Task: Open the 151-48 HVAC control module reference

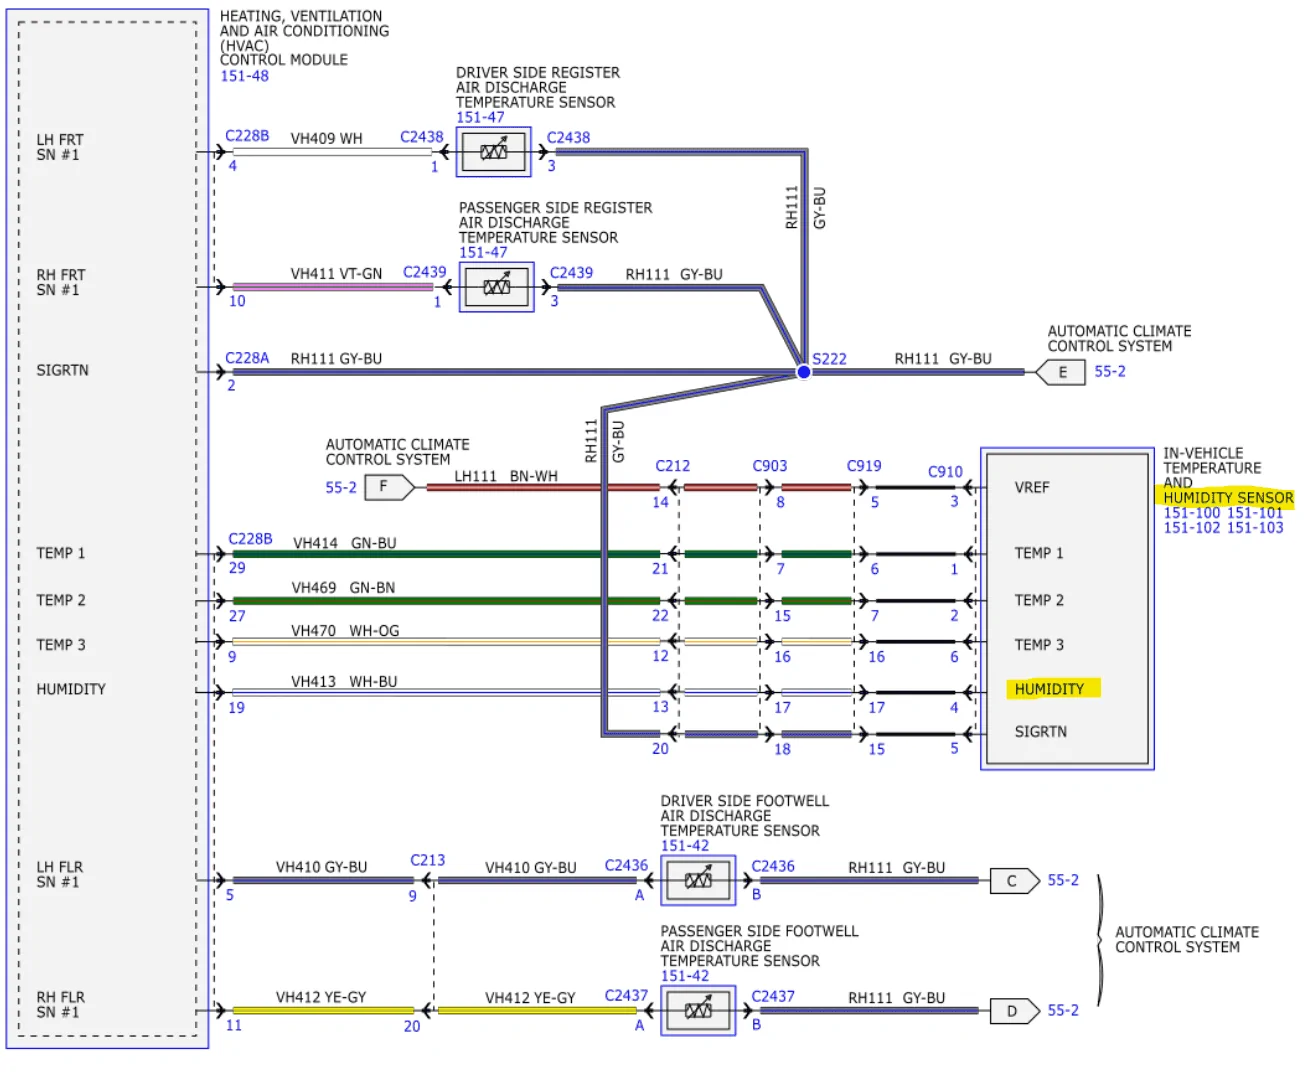Action: [x=244, y=76]
